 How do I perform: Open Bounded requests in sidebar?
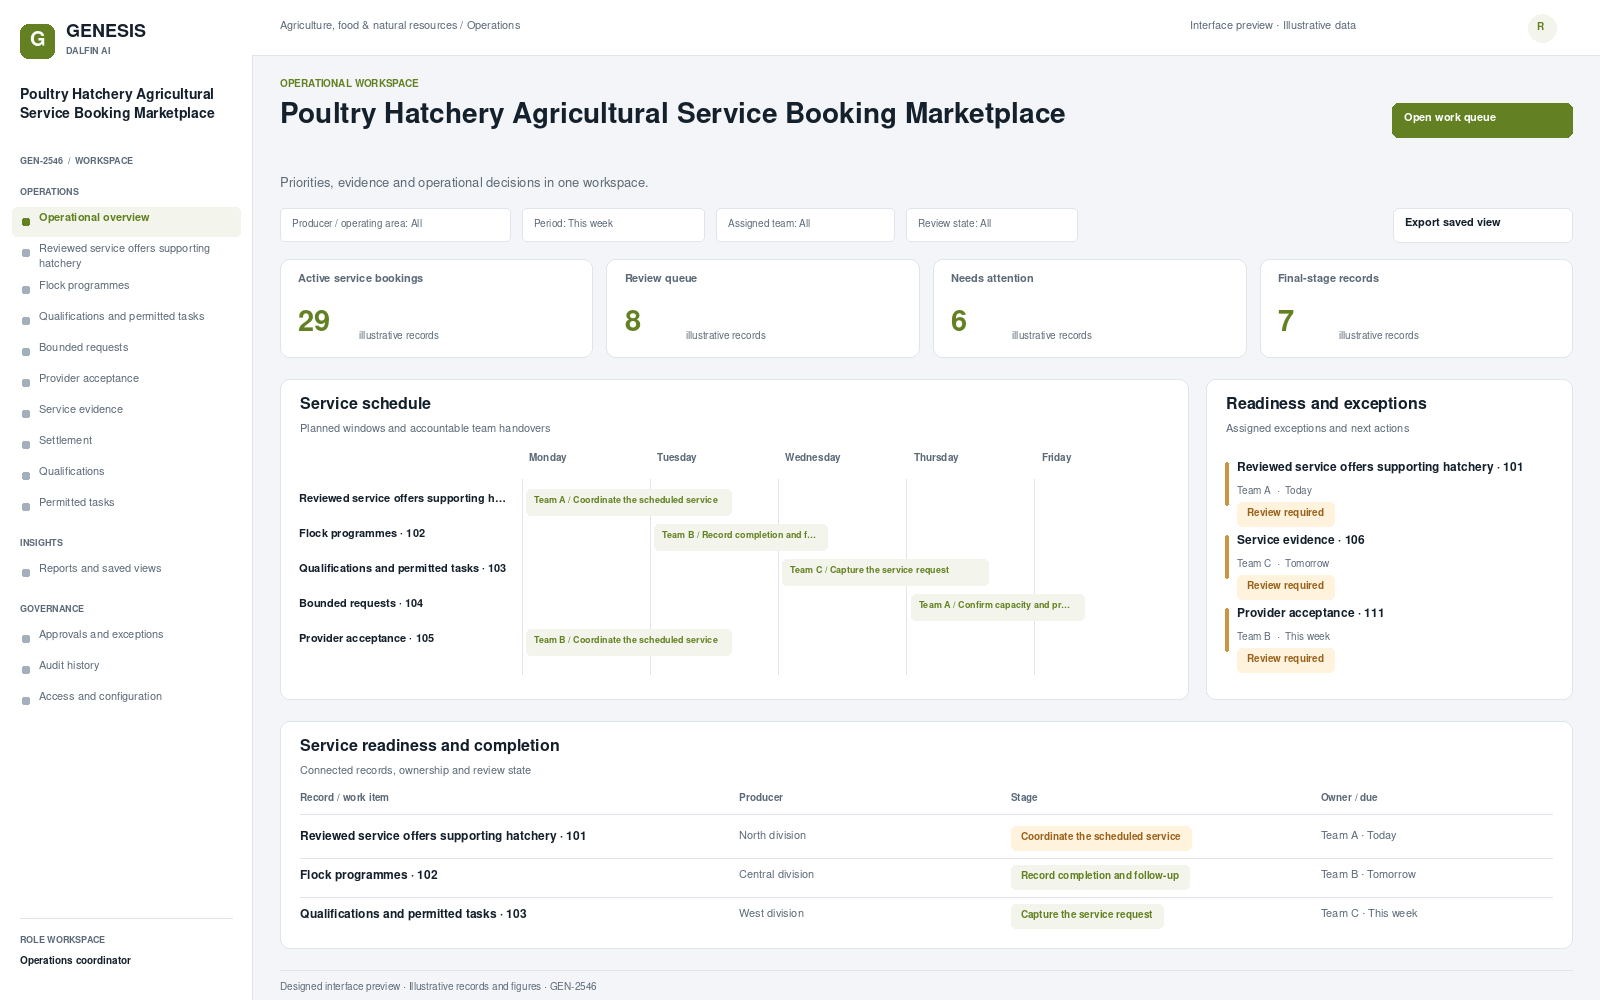click(83, 348)
